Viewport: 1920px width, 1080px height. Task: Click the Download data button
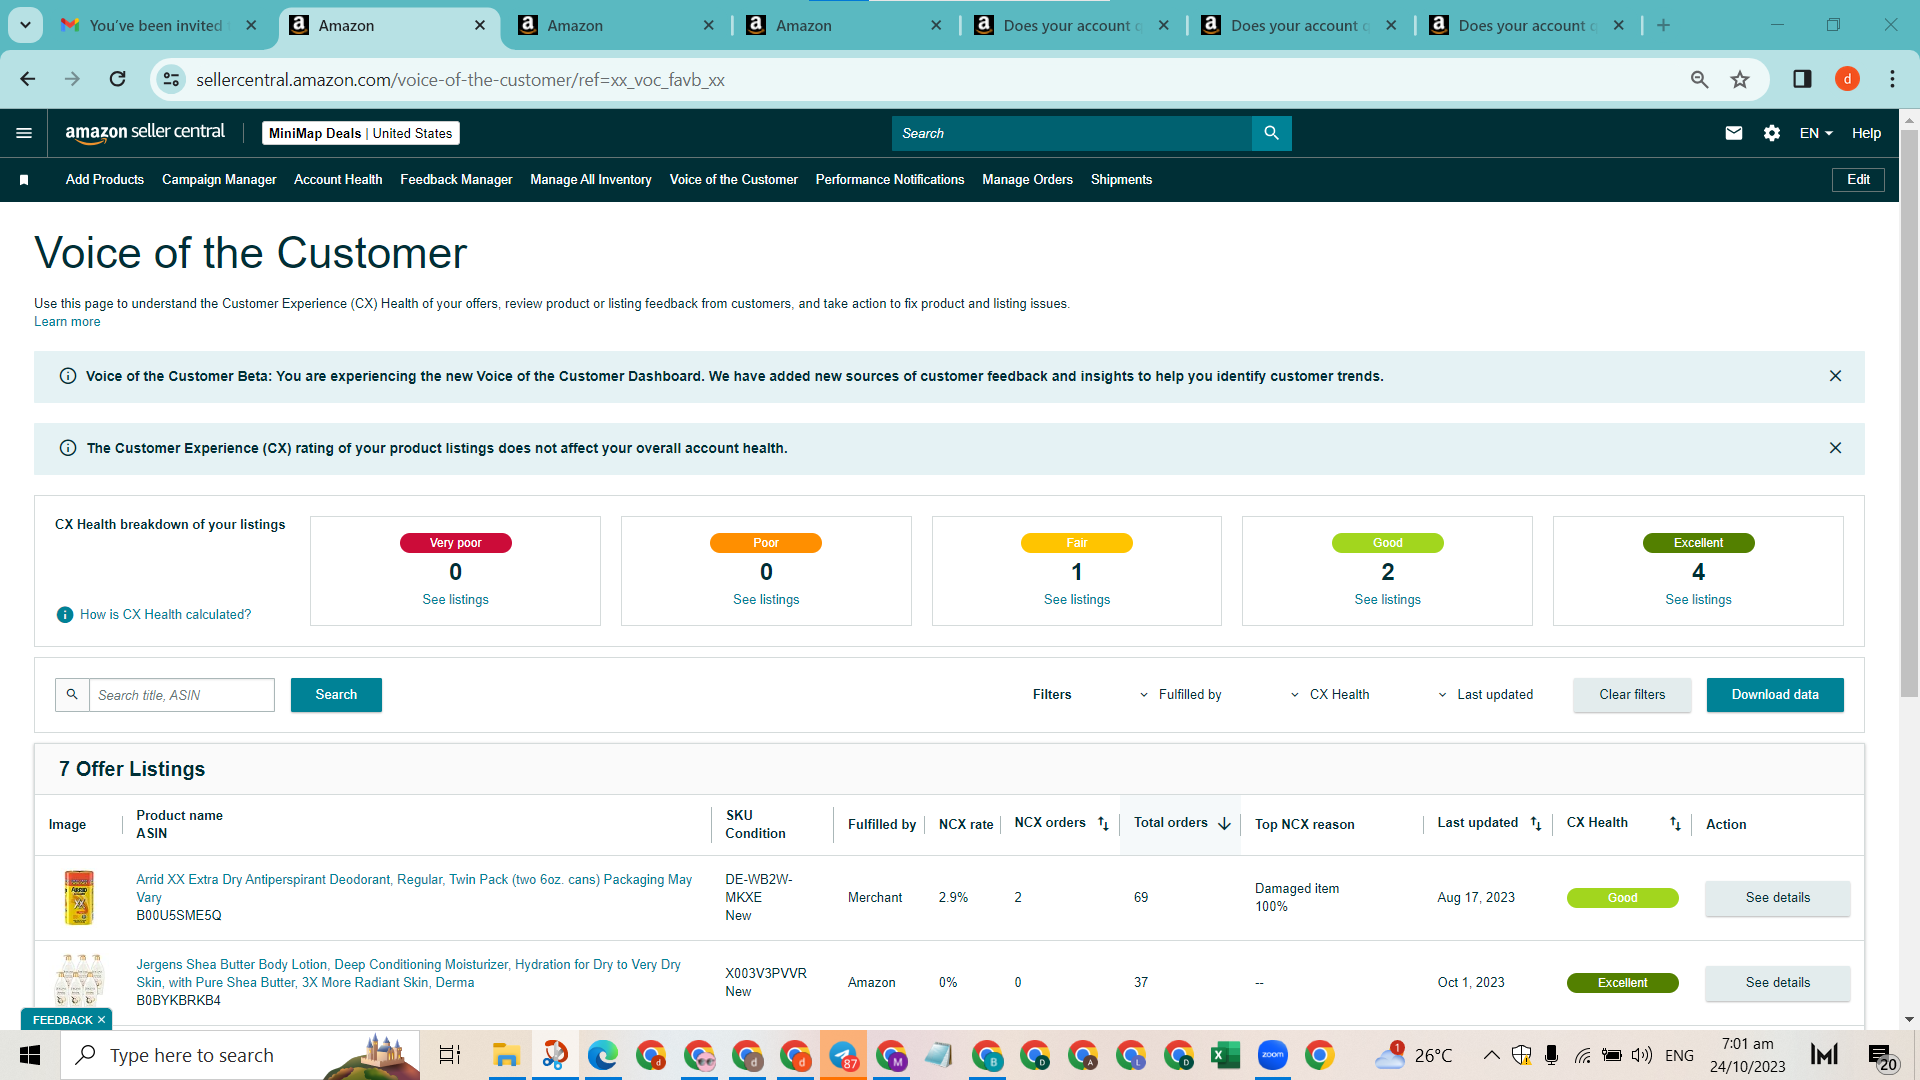[1775, 695]
